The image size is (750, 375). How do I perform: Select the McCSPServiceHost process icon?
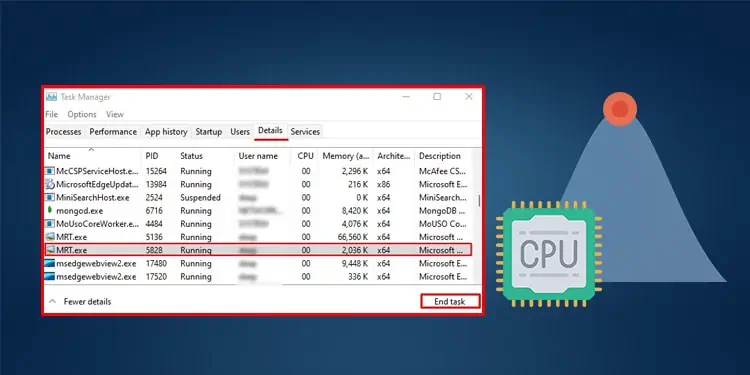(x=50, y=171)
